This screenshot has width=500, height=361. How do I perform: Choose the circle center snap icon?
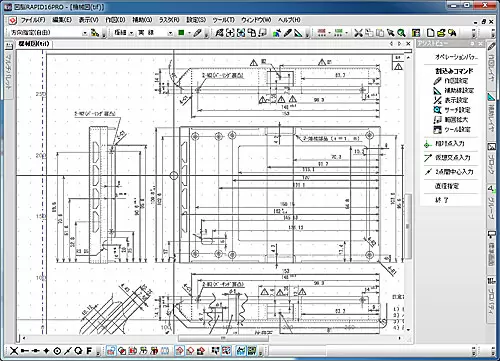point(57,351)
